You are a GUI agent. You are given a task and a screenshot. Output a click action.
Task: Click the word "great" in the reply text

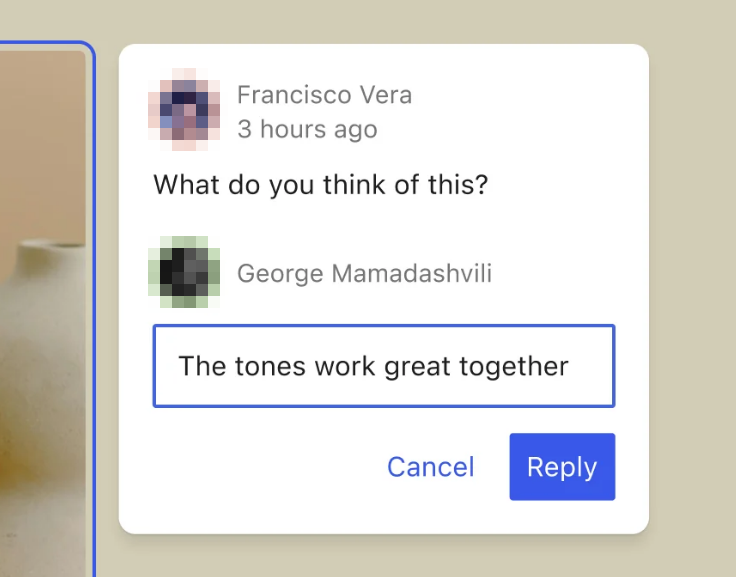click(417, 366)
